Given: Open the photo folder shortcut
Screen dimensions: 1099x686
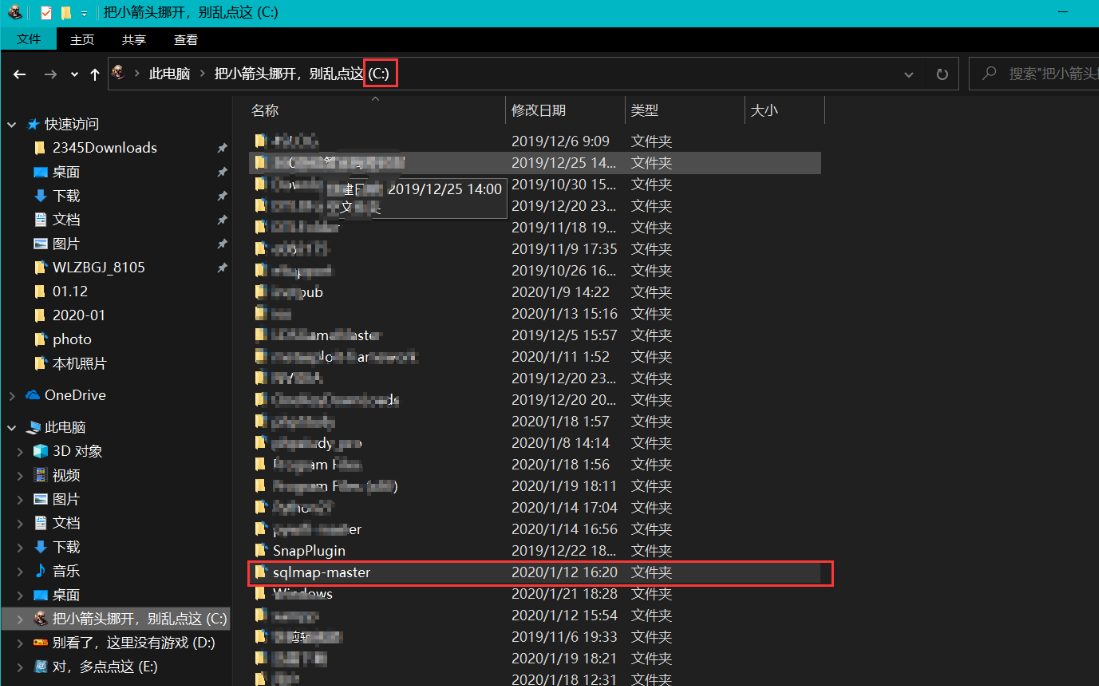Looking at the screenshot, I should [71, 339].
